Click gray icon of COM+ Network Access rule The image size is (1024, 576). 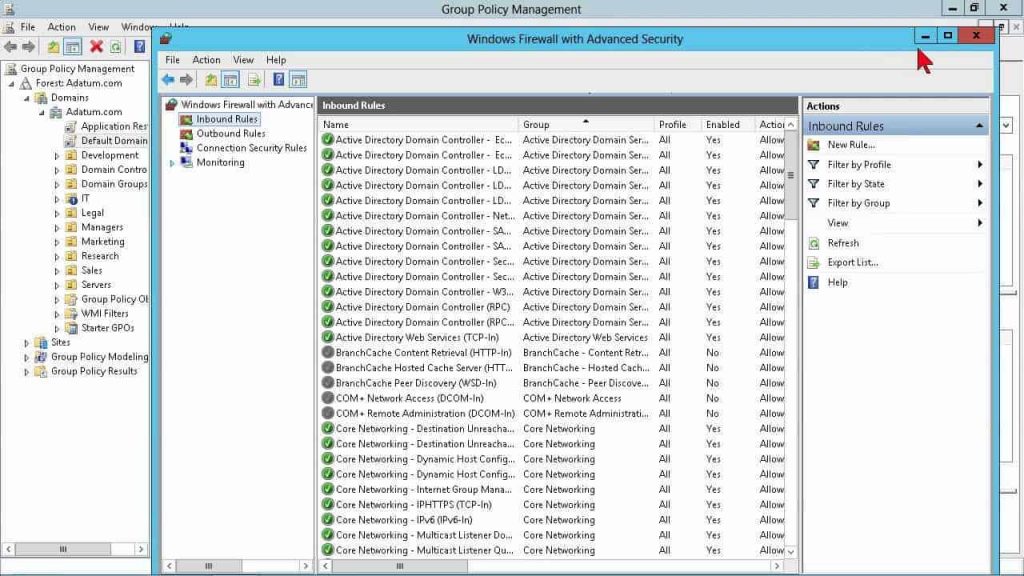(x=328, y=398)
